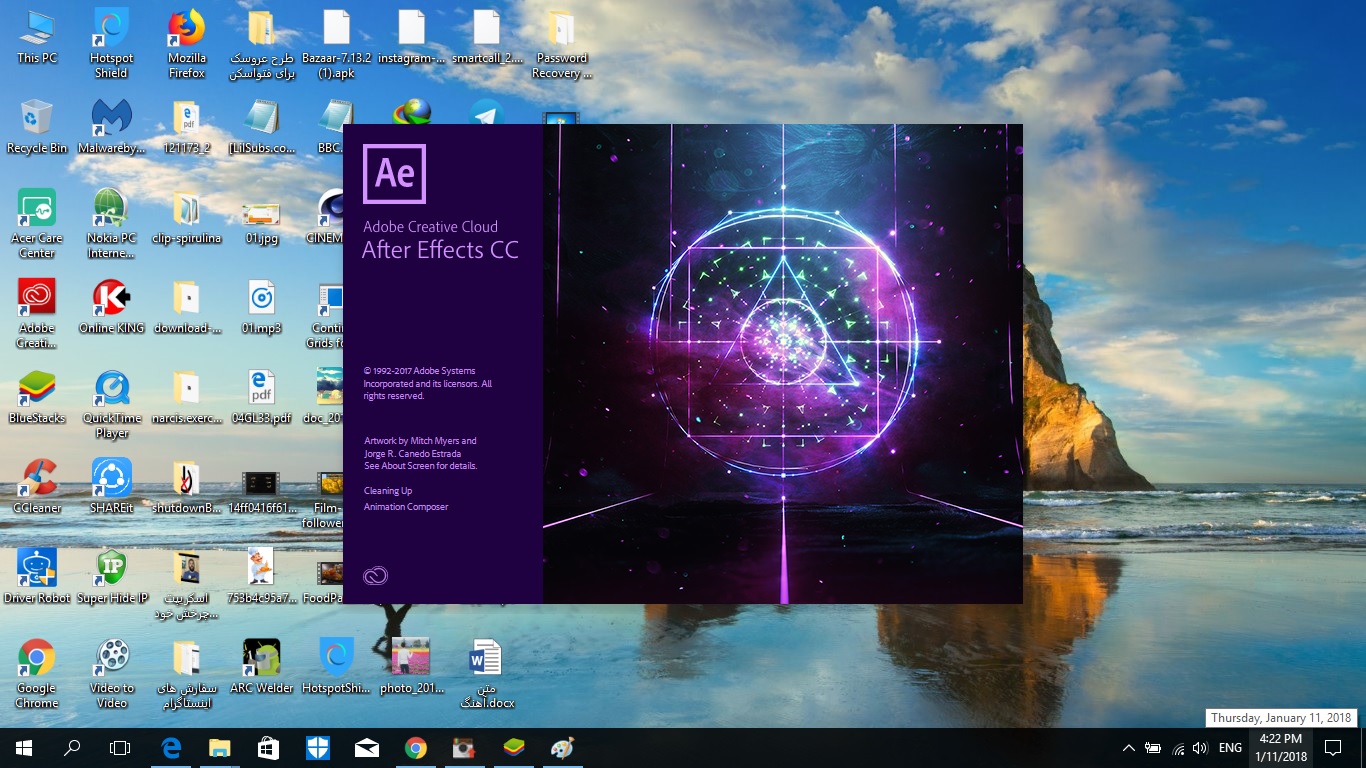Select the smartcall_2 file icon

pos(486,37)
